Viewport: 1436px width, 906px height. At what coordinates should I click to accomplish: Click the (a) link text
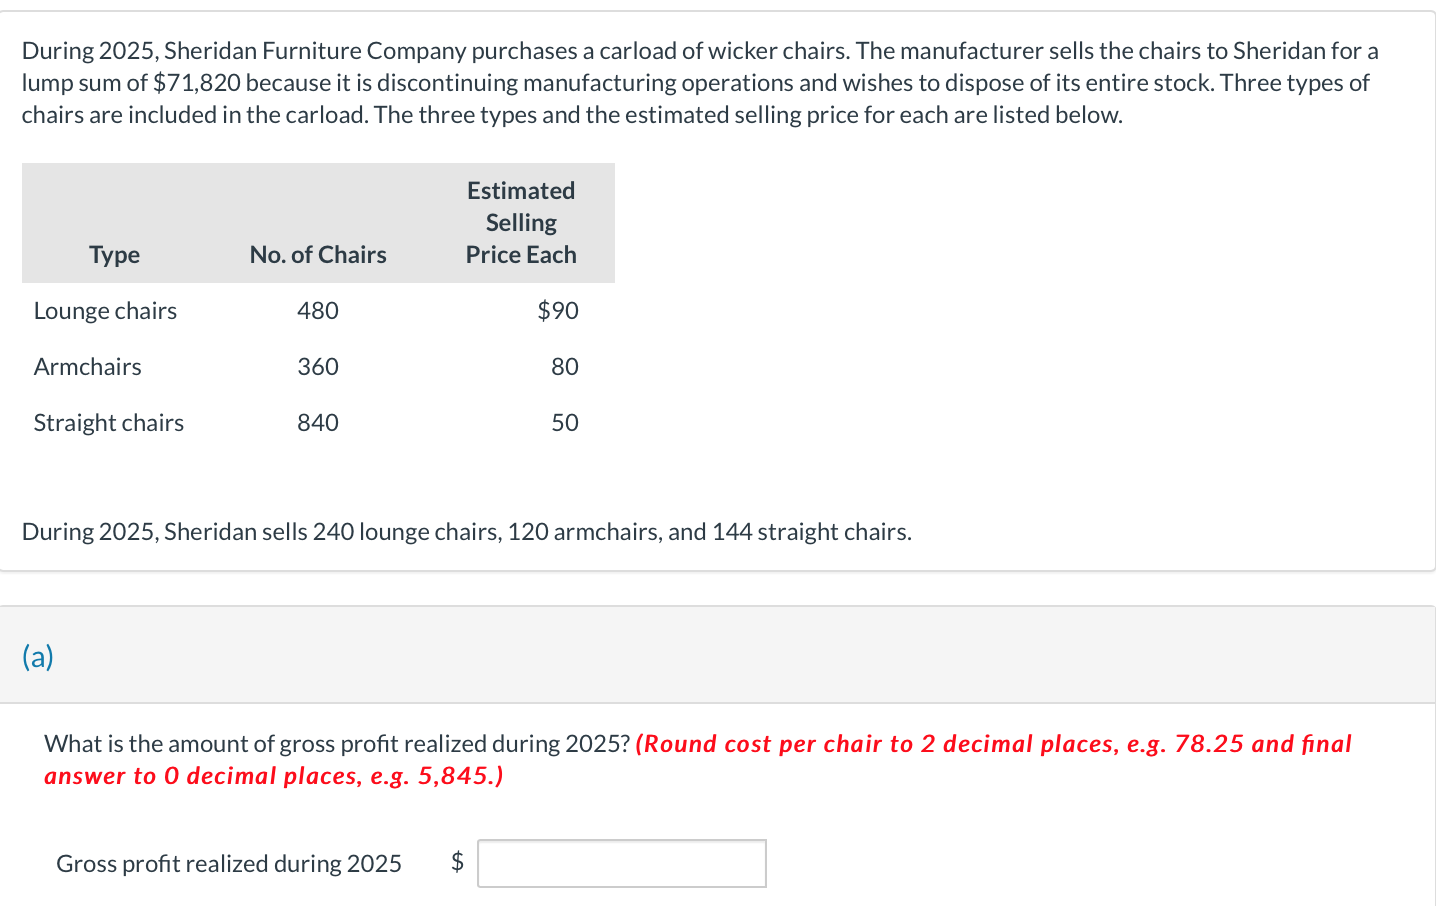[36, 655]
